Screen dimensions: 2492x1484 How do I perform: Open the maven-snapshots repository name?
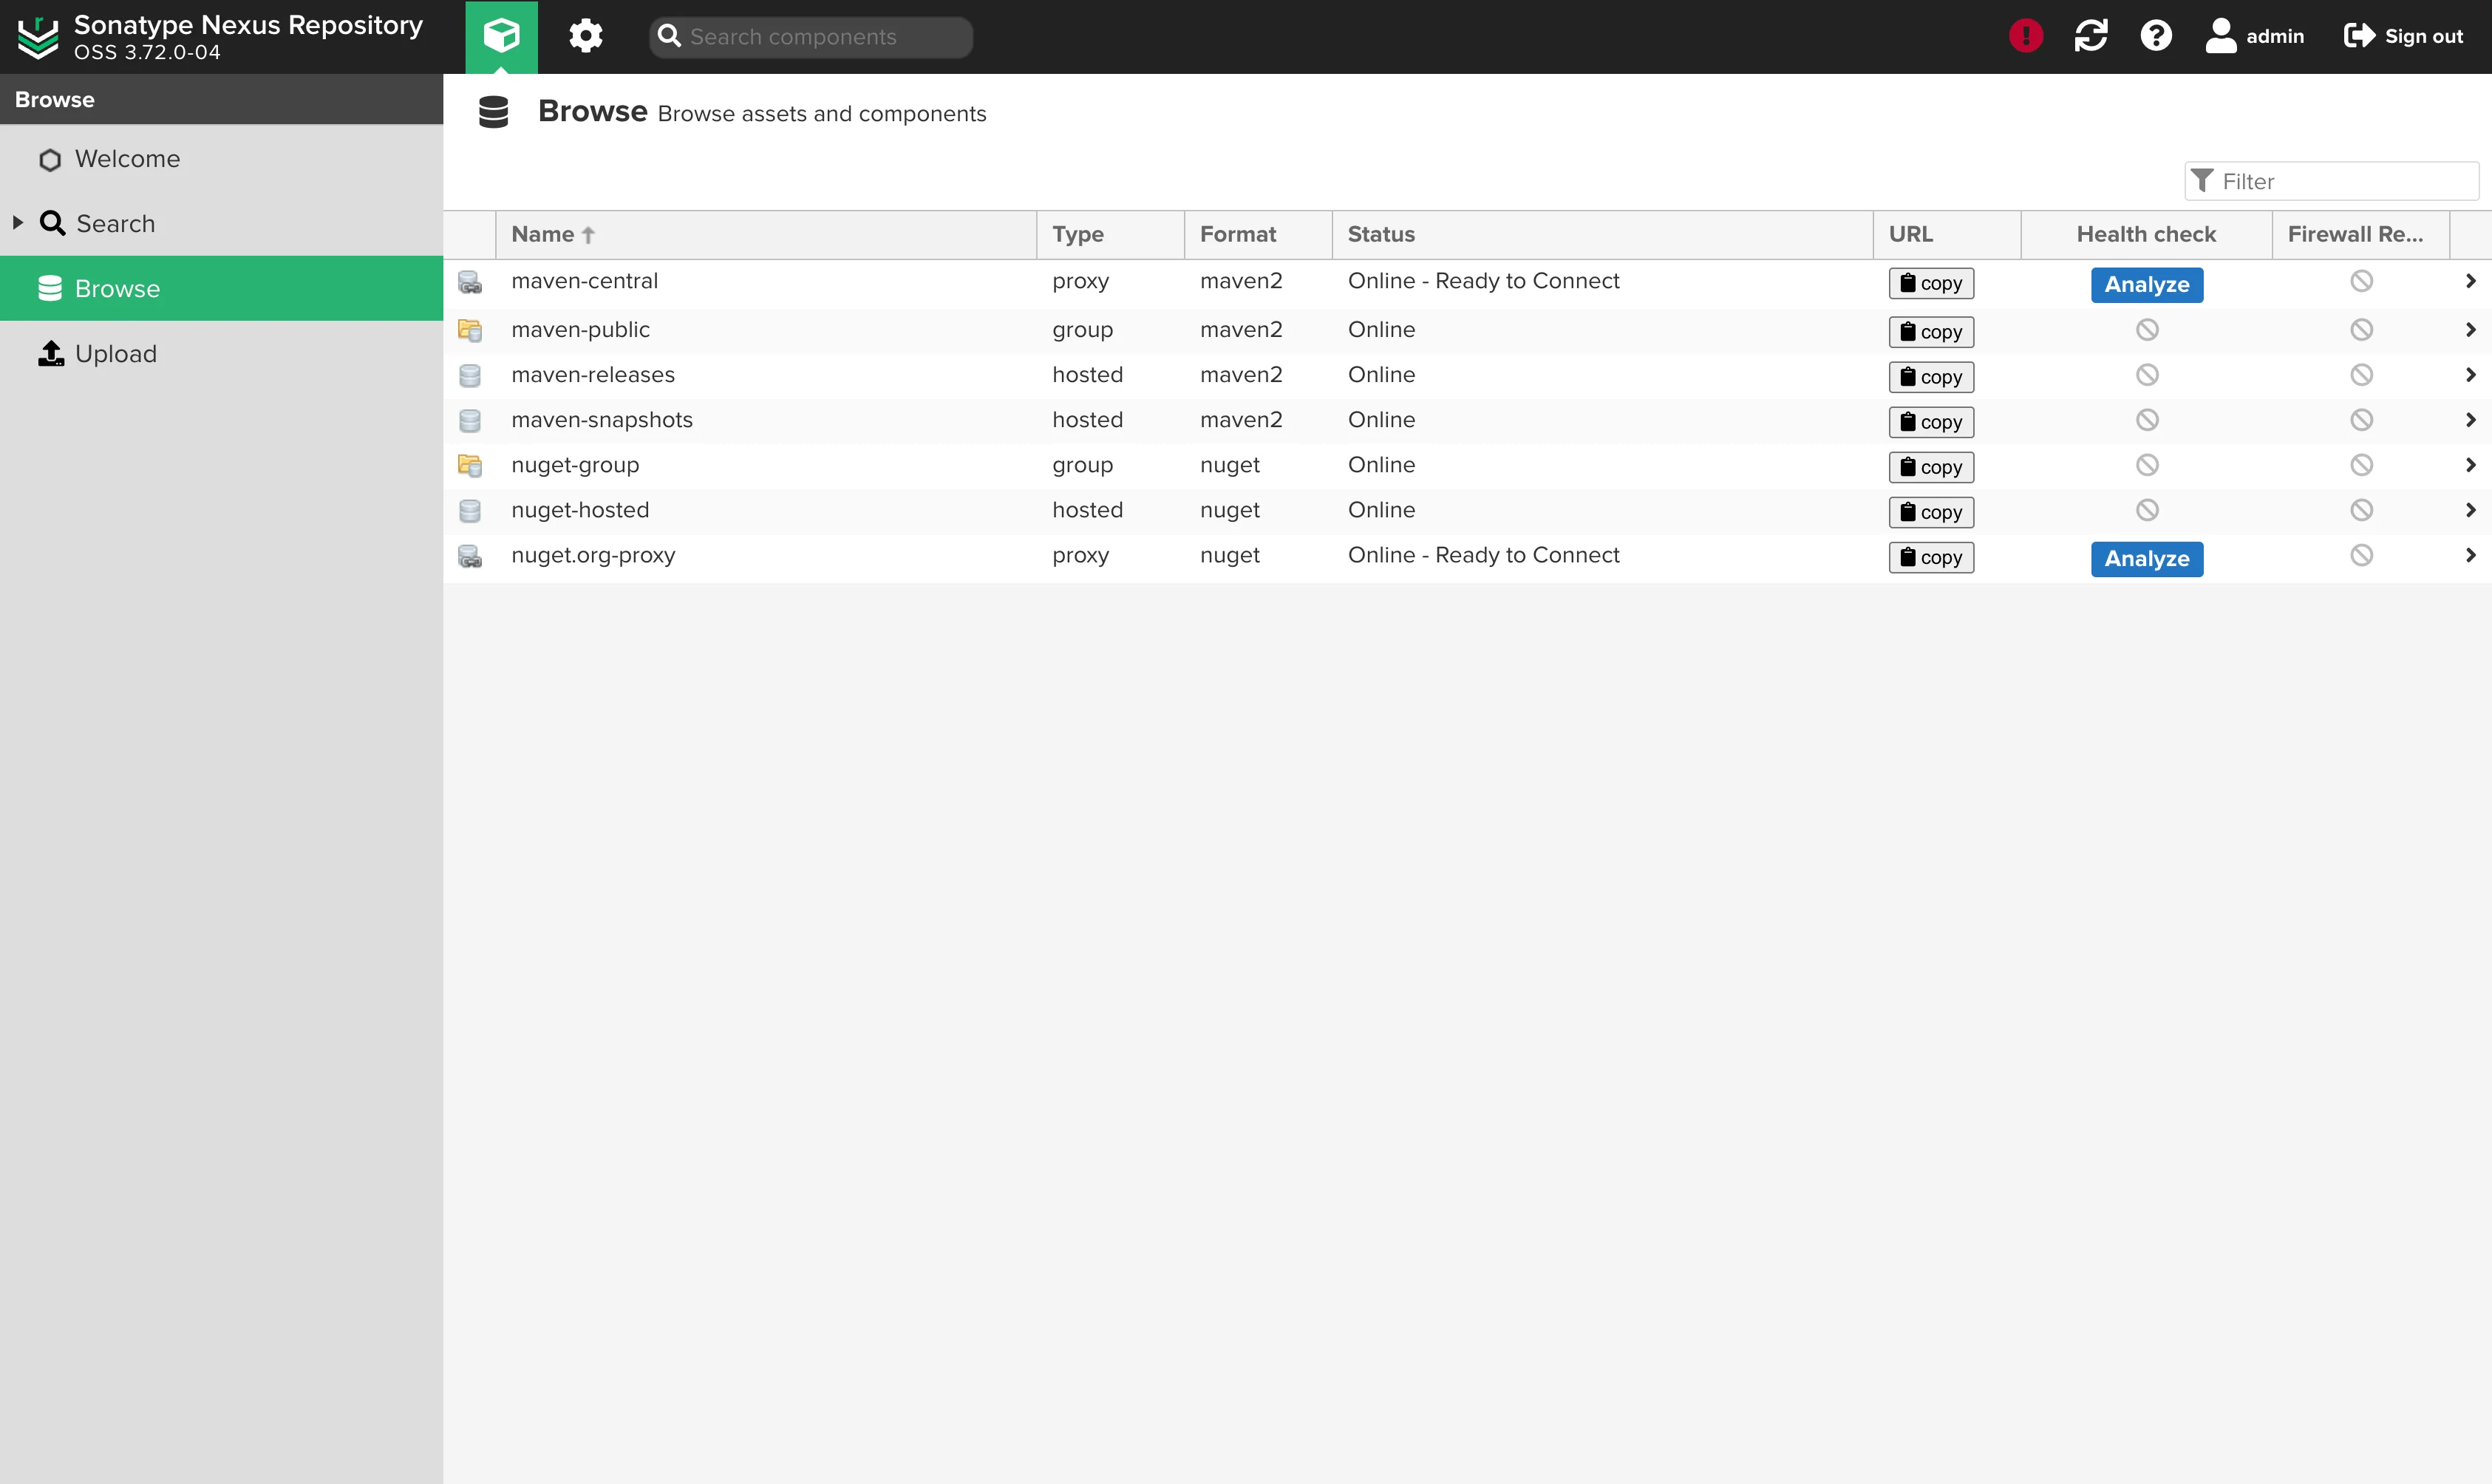(x=602, y=420)
